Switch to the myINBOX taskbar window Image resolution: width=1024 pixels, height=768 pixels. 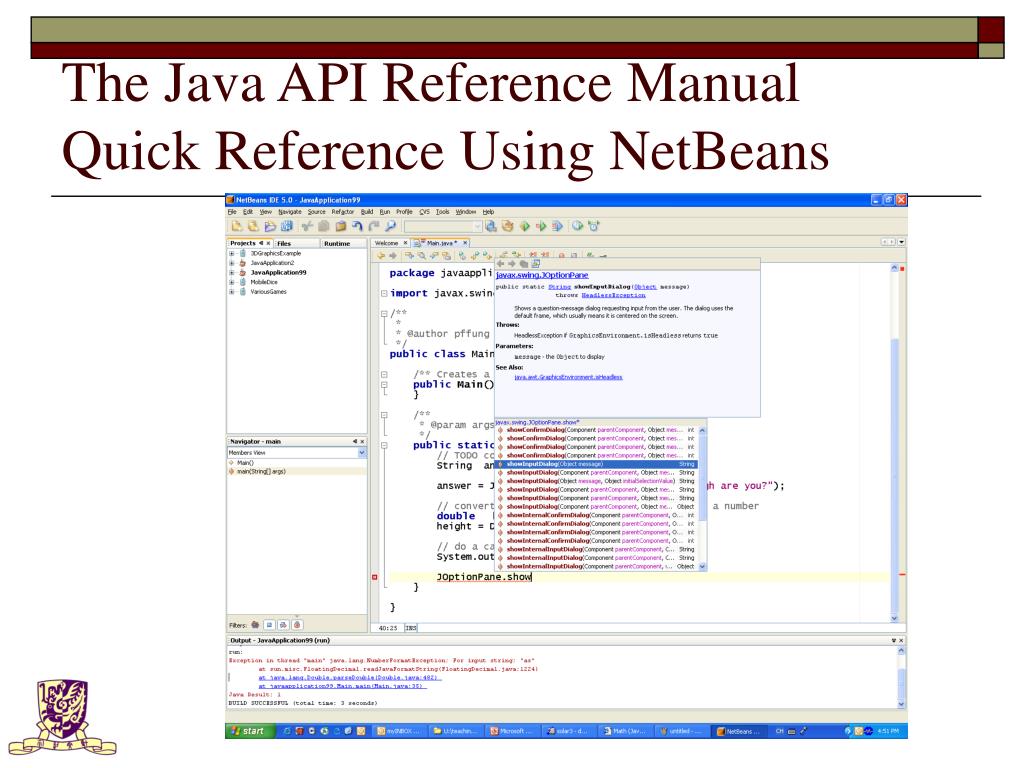tap(401, 731)
